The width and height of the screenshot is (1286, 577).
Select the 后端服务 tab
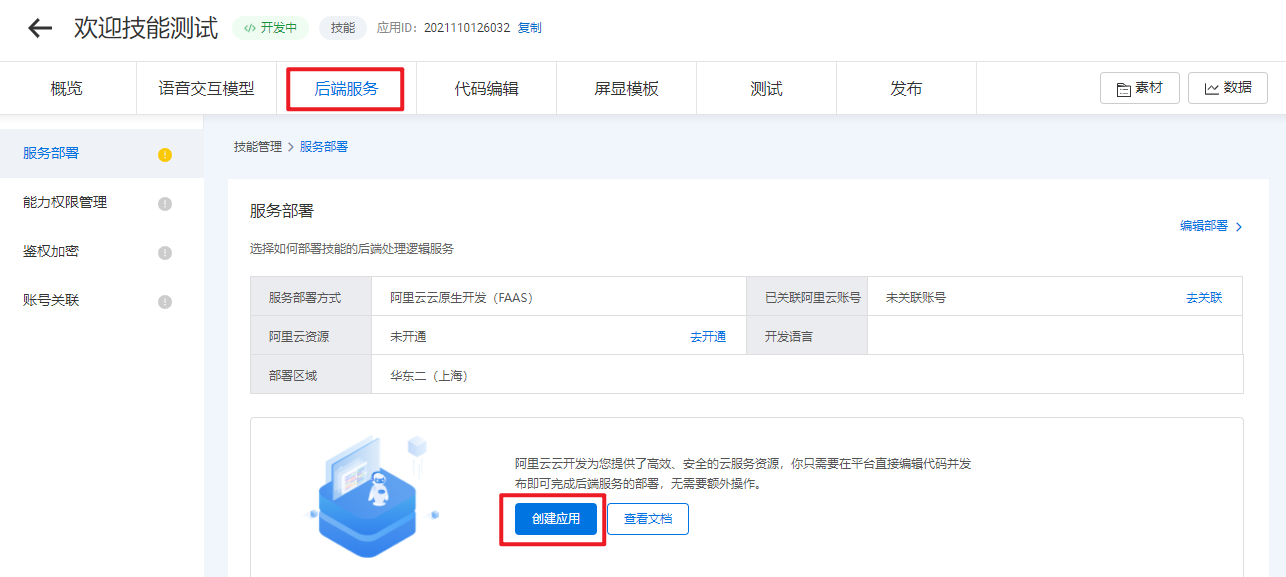346,89
